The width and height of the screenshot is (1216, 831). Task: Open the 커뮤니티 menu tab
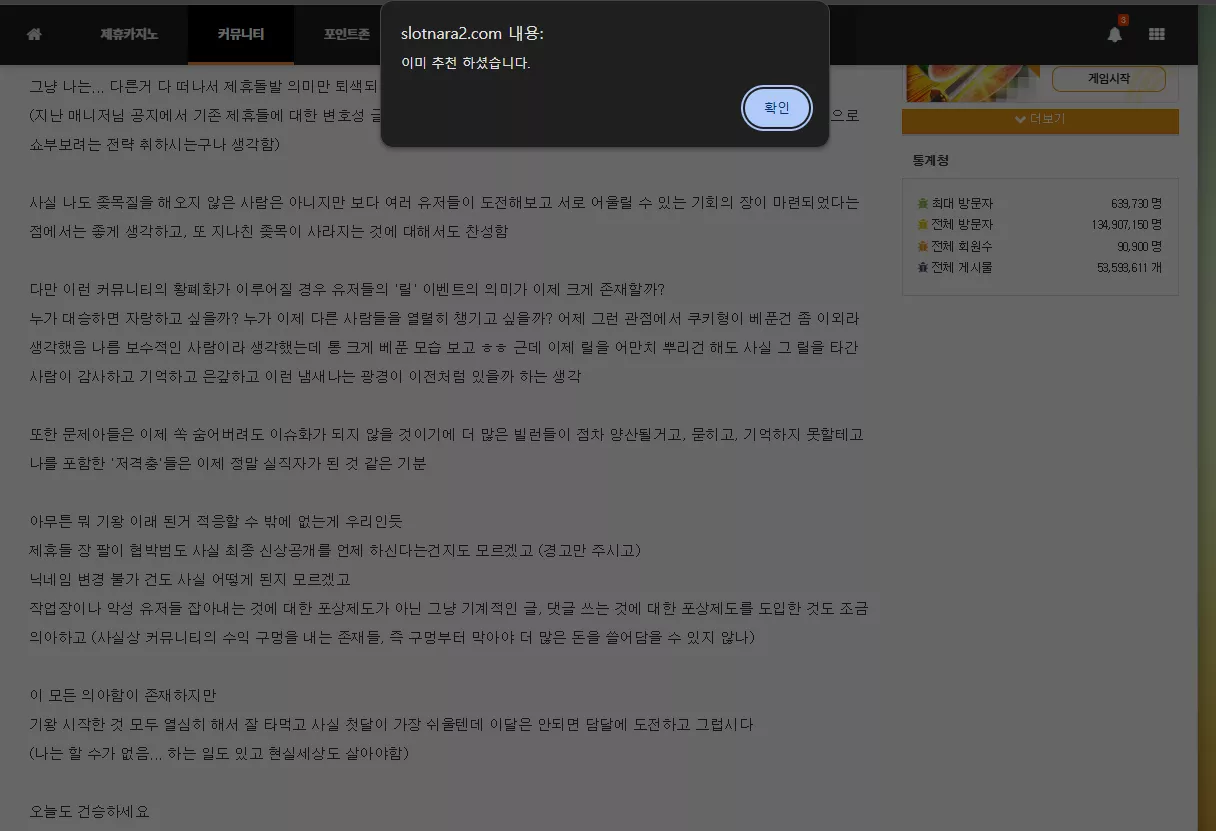point(241,34)
